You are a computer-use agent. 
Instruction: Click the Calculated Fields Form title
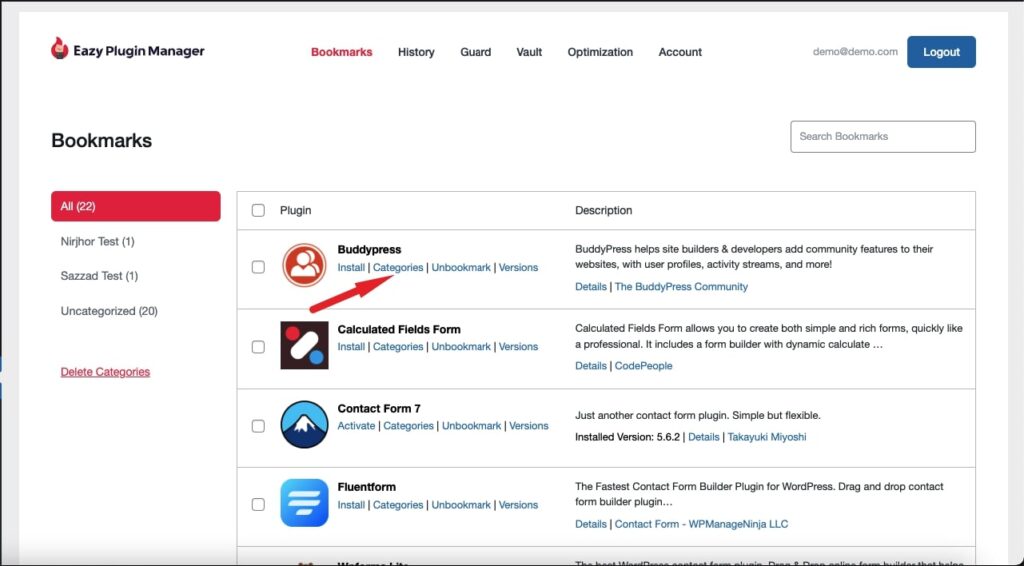pos(399,329)
